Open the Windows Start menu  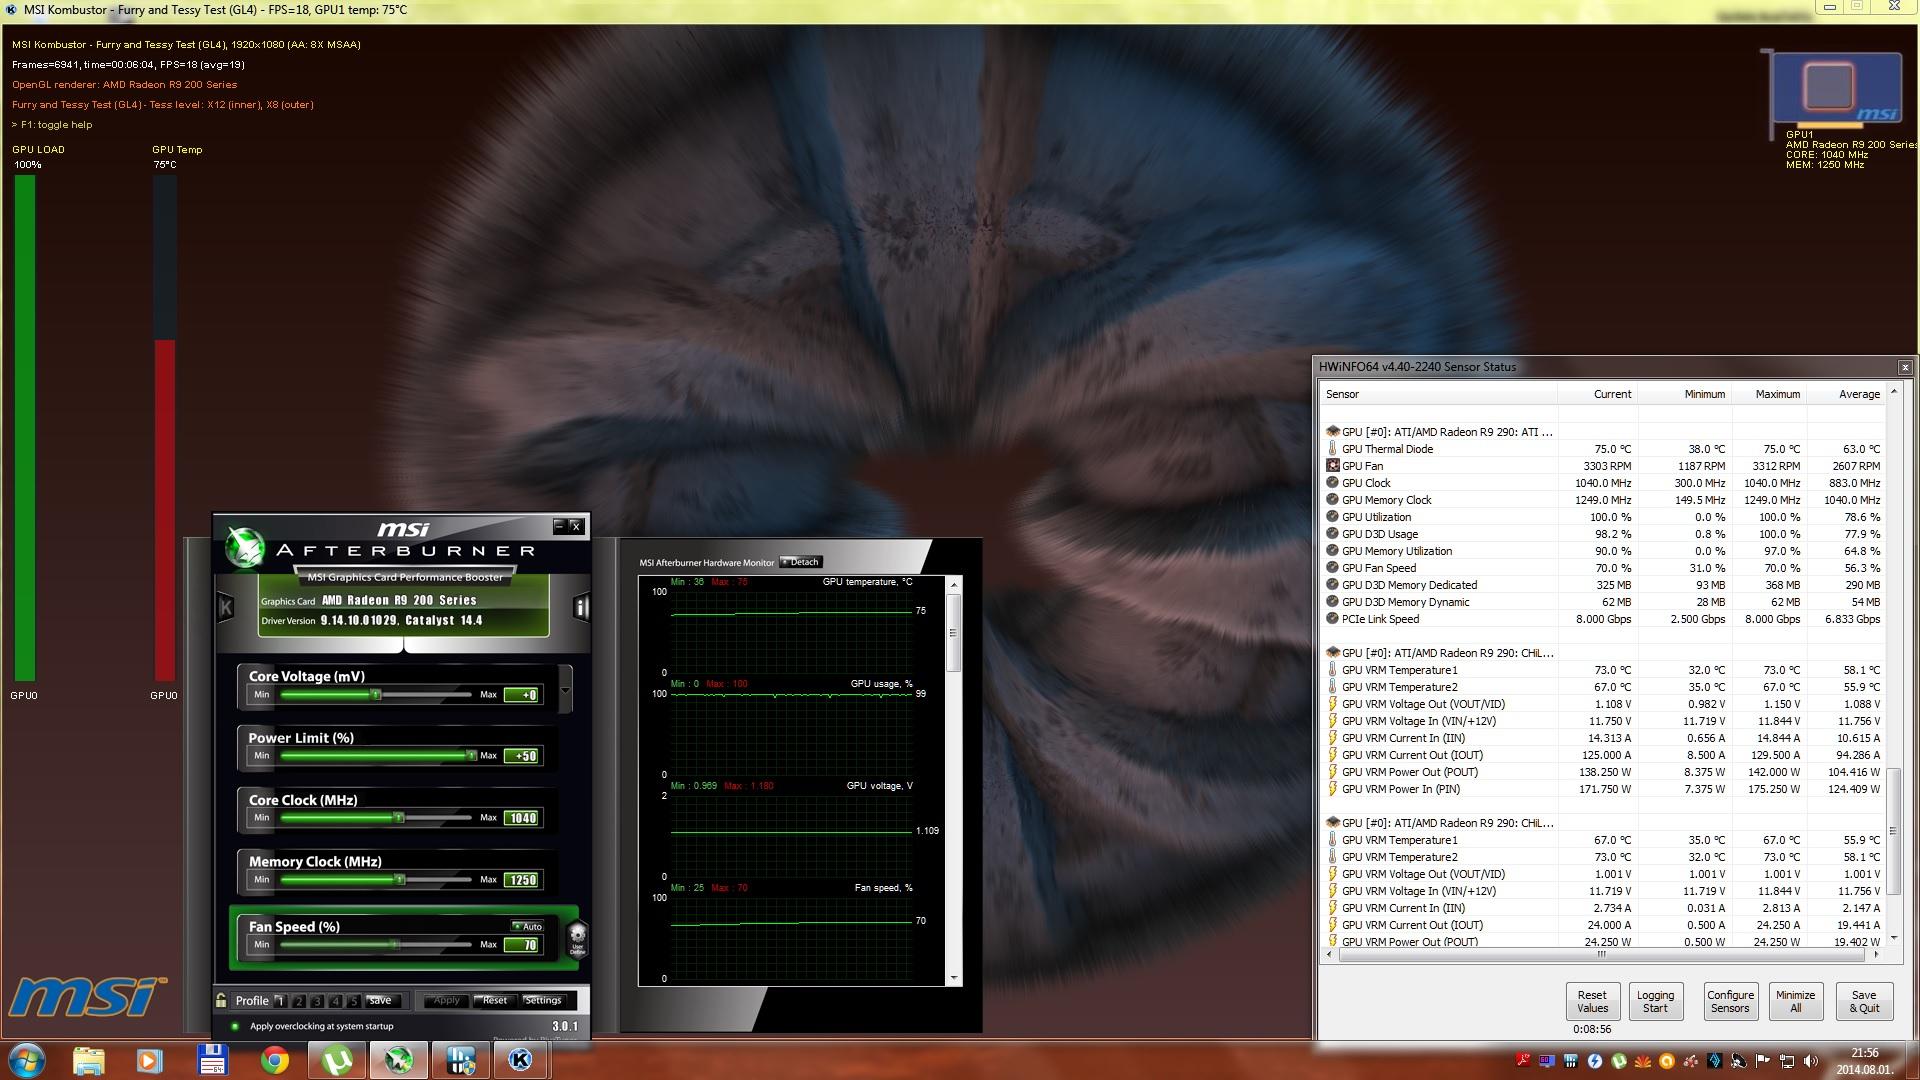[26, 1060]
